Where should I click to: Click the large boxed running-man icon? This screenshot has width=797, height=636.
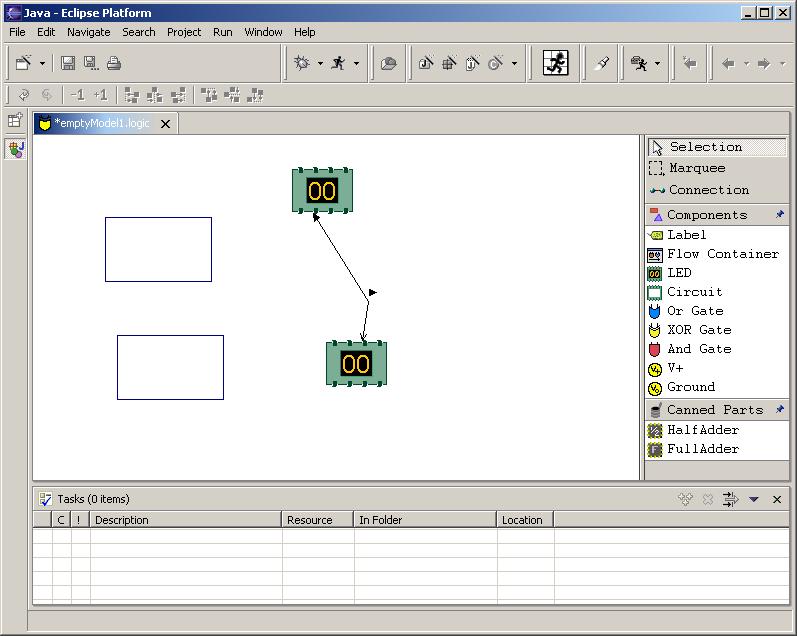[x=556, y=63]
